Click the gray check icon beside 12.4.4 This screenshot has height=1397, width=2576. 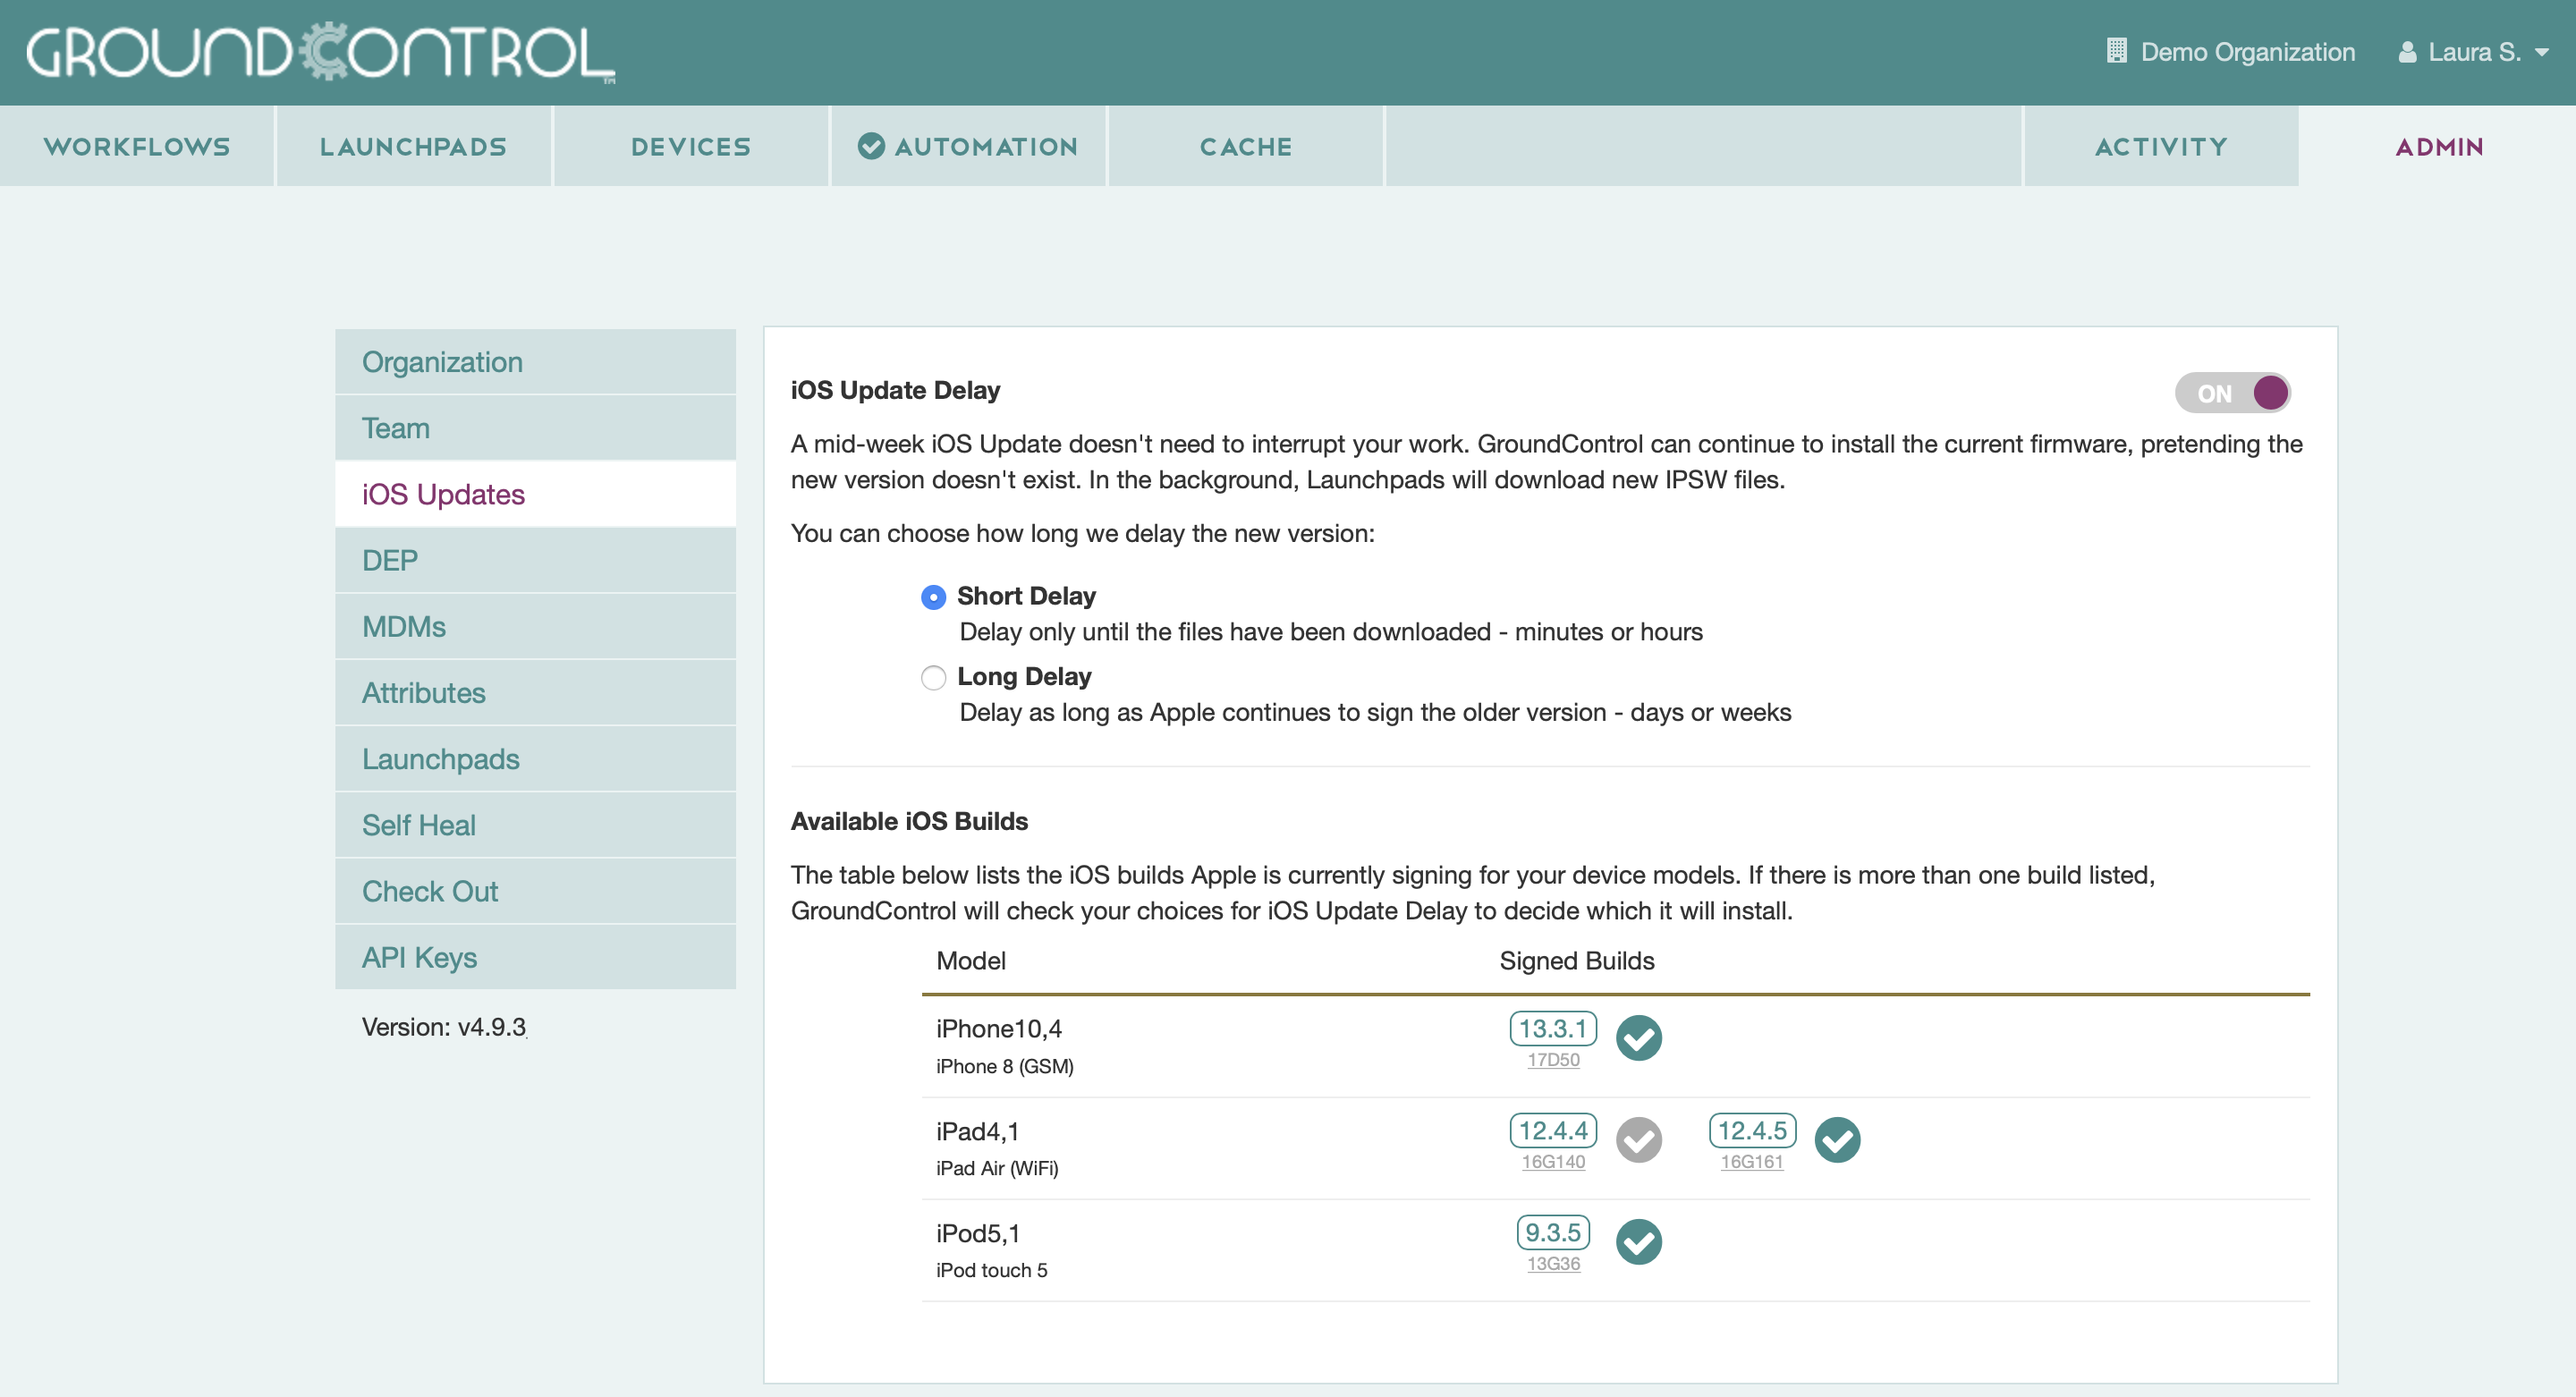1639,1140
